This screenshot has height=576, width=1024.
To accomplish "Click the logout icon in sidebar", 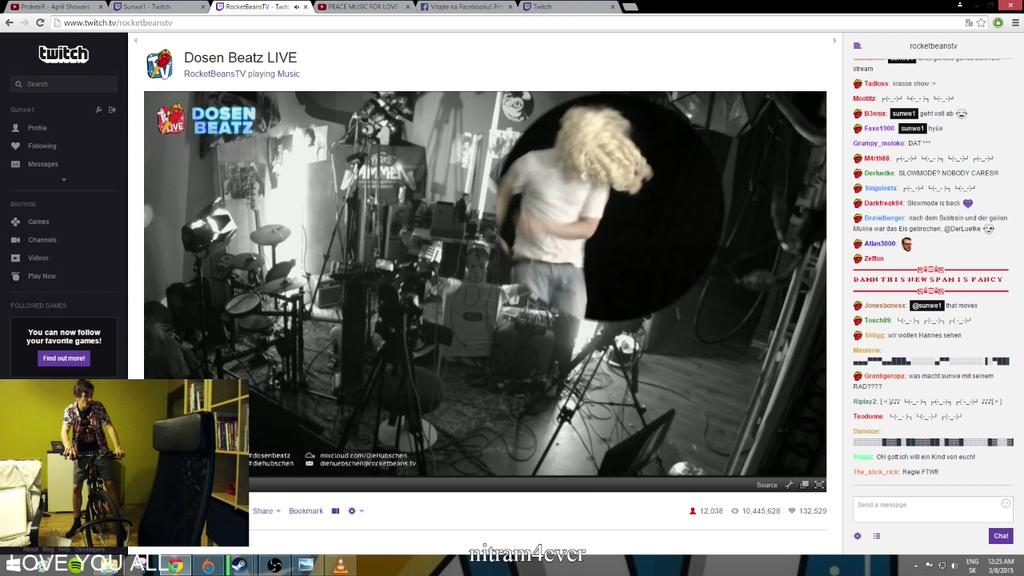I will (112, 110).
